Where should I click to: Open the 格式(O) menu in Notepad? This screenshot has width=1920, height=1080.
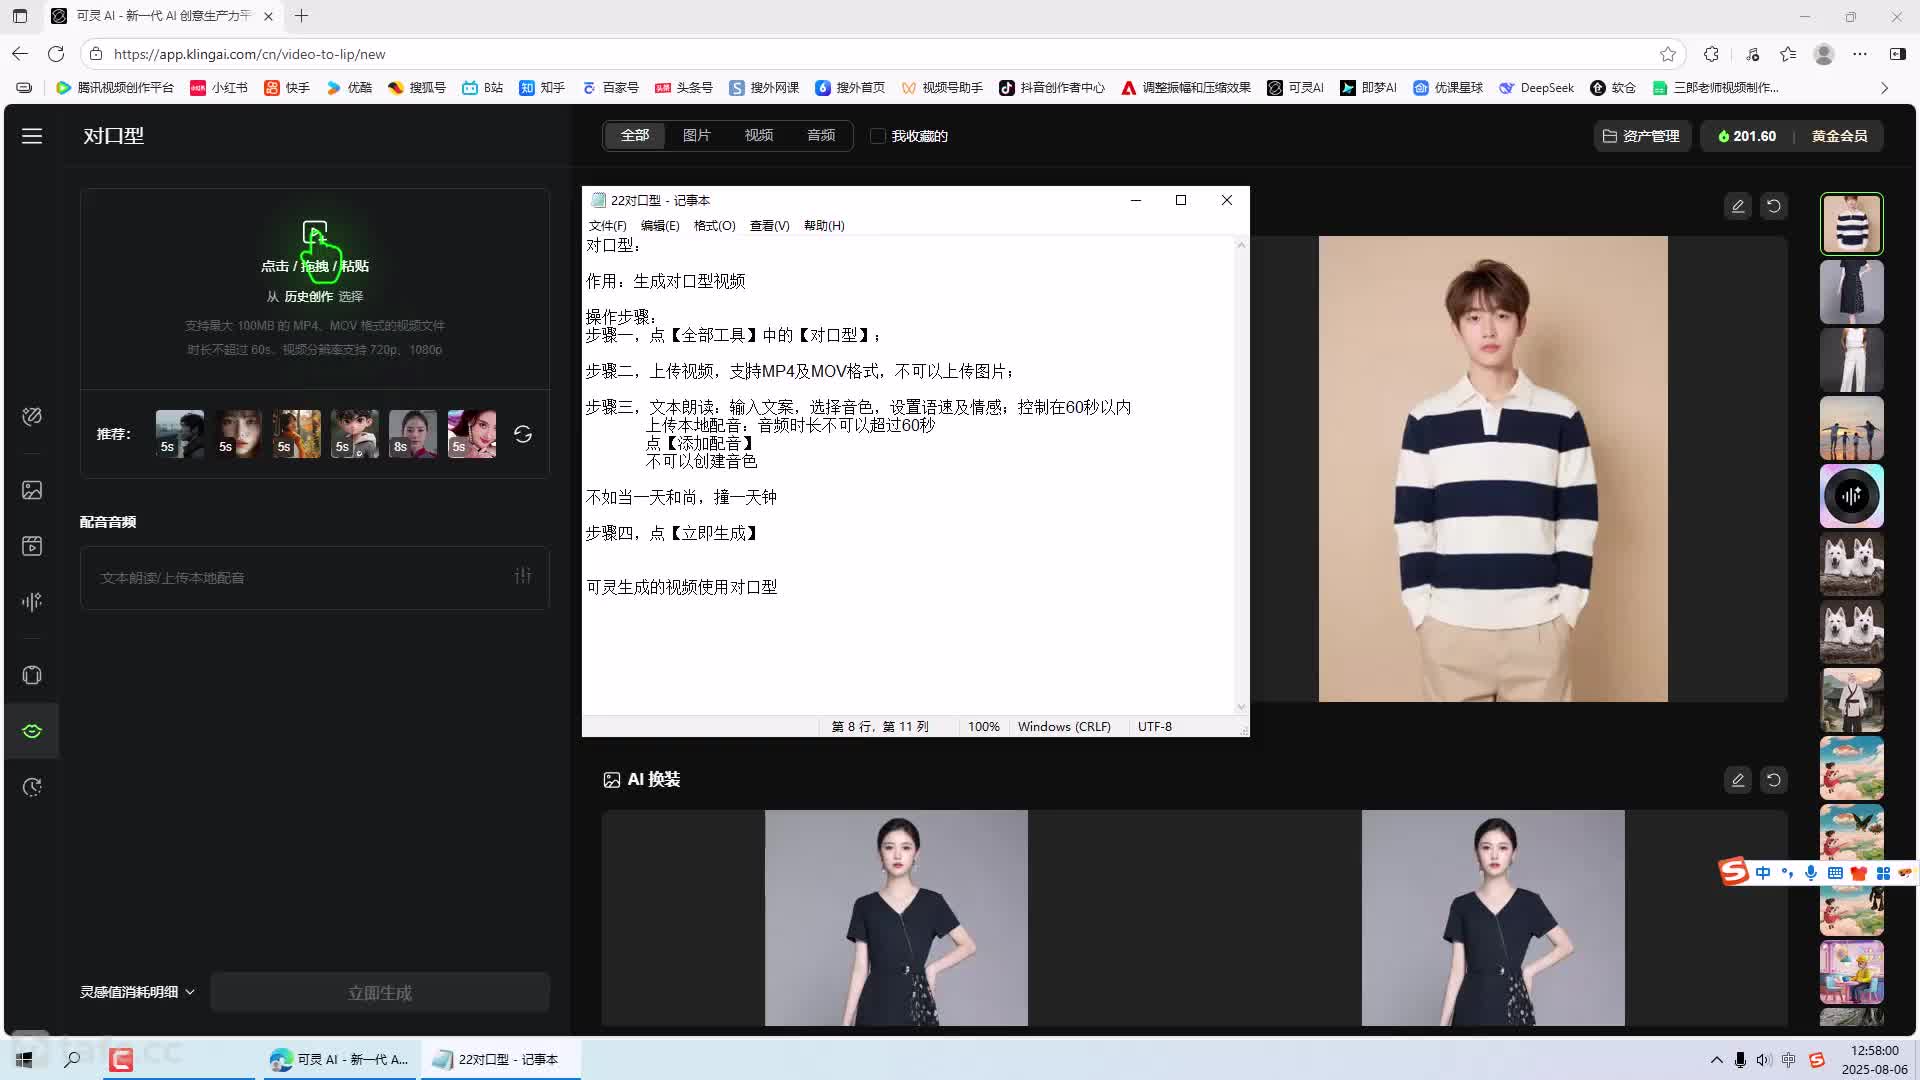[714, 226]
